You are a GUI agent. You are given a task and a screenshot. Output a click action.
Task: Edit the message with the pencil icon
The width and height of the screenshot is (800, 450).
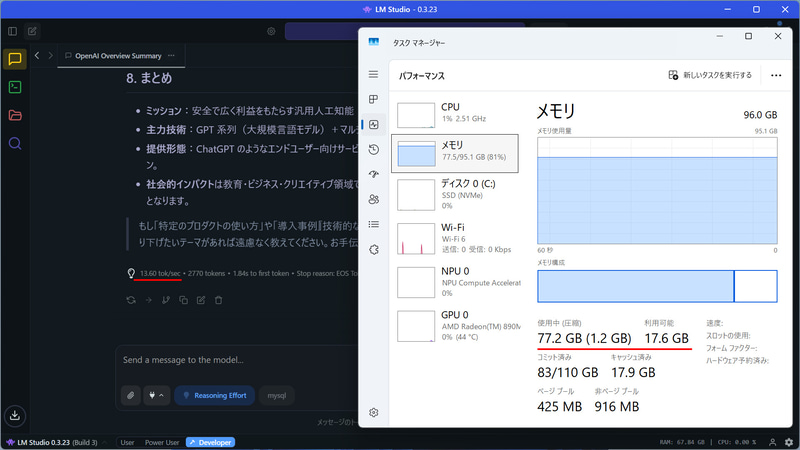201,300
